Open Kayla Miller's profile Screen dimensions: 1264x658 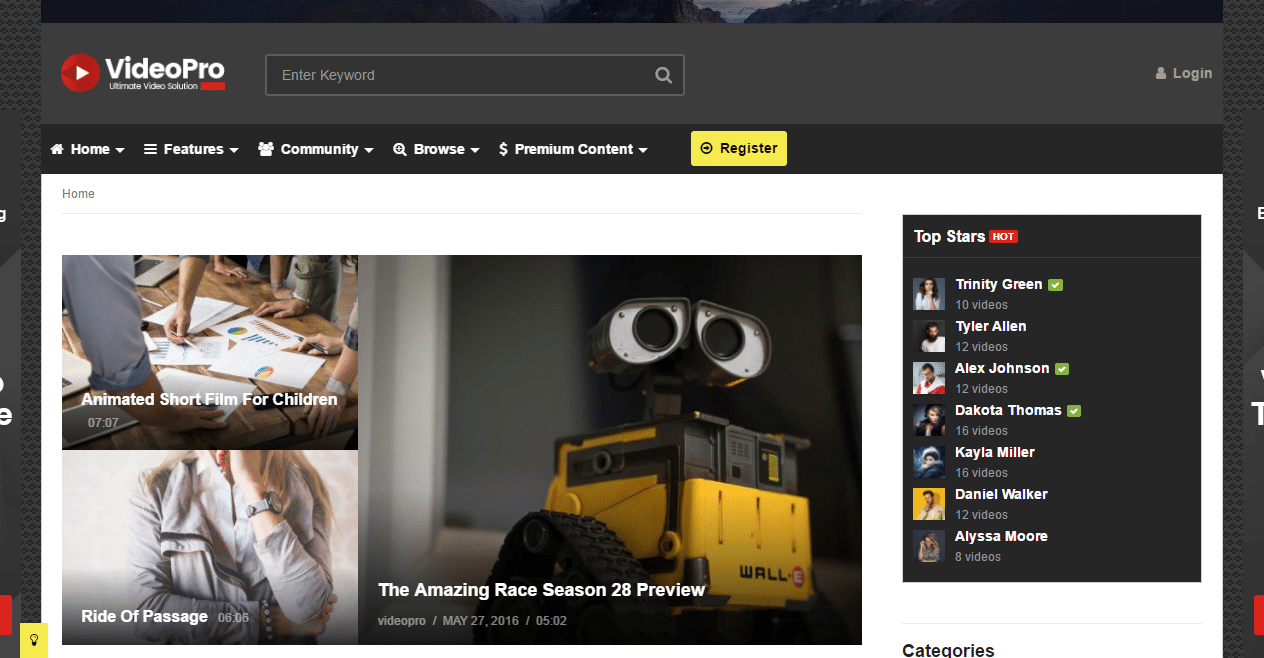point(995,452)
